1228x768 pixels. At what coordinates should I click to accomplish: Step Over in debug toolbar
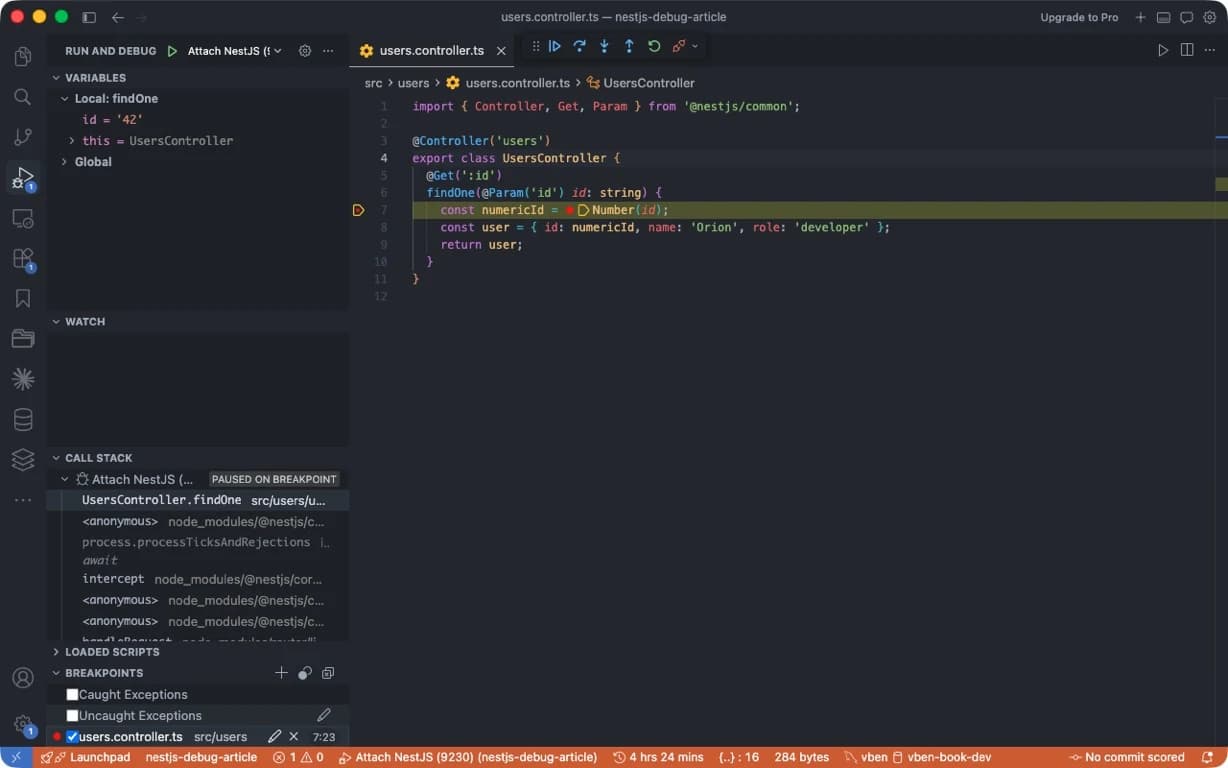(579, 46)
